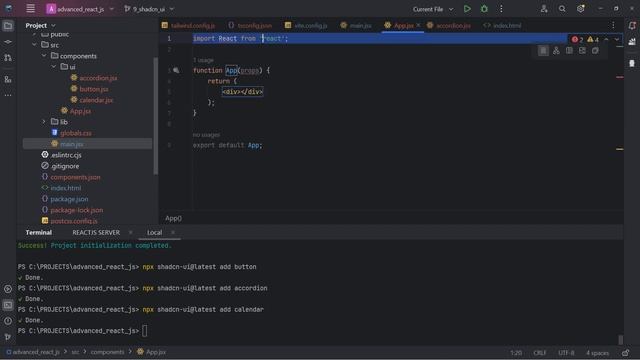The width and height of the screenshot is (640, 360).
Task: Select accordion.jsx in the project tree
Action: pyautogui.click(x=98, y=78)
